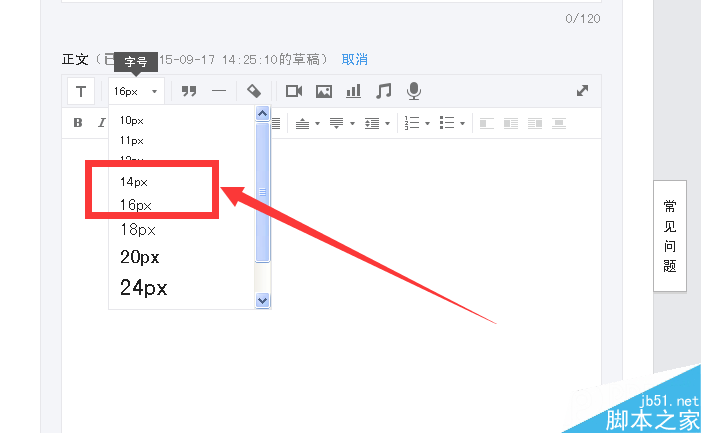
Task: Add music with the note icon
Action: (383, 91)
